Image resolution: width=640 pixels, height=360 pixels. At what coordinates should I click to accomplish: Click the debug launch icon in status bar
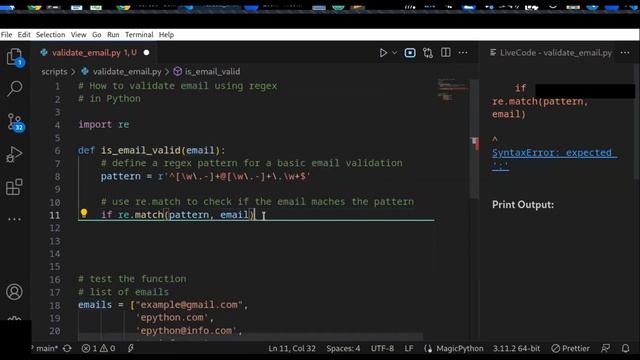131,349
